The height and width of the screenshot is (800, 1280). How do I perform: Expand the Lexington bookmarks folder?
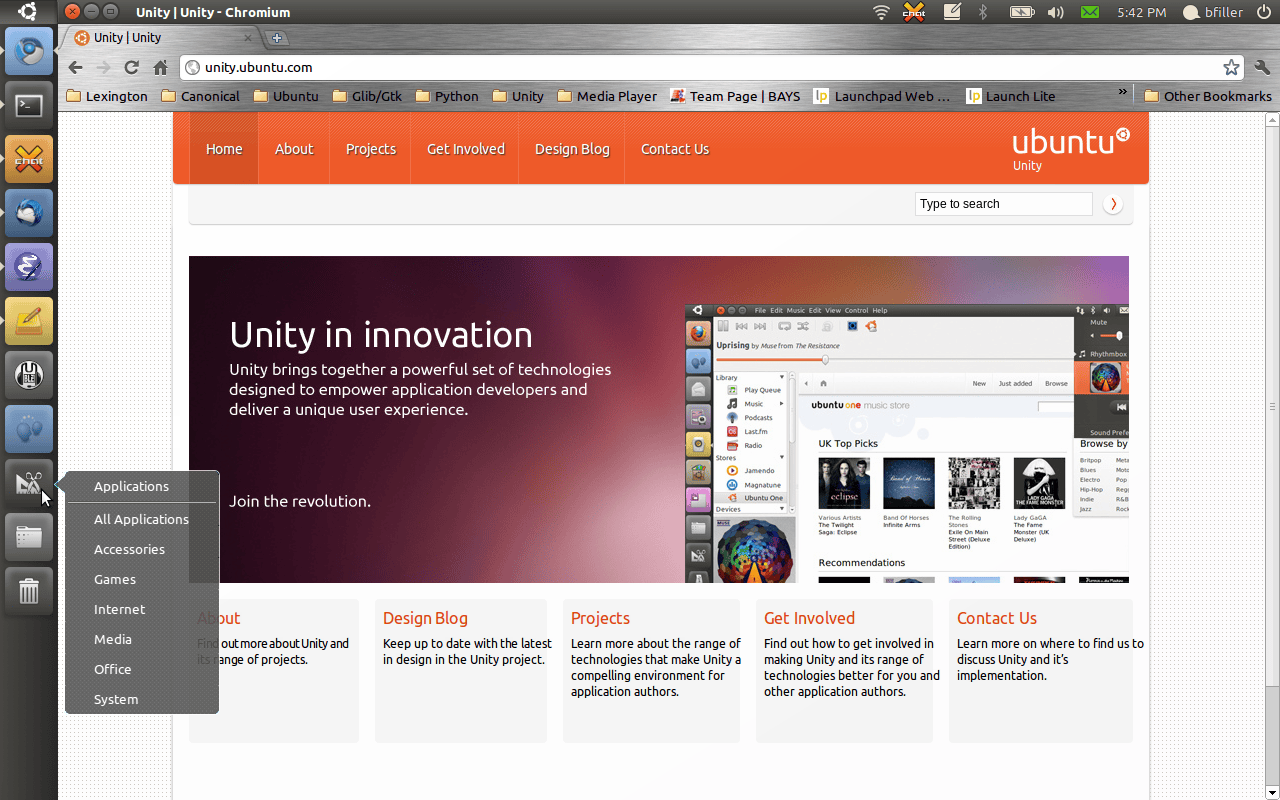pyautogui.click(x=106, y=96)
